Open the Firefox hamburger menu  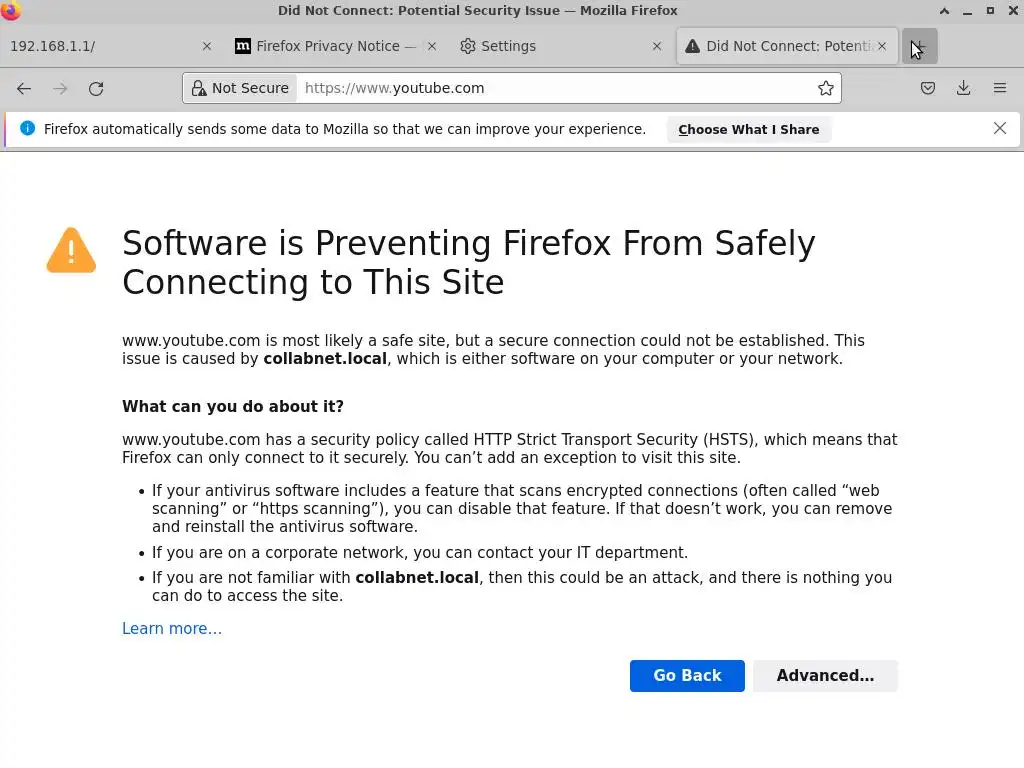(1000, 88)
